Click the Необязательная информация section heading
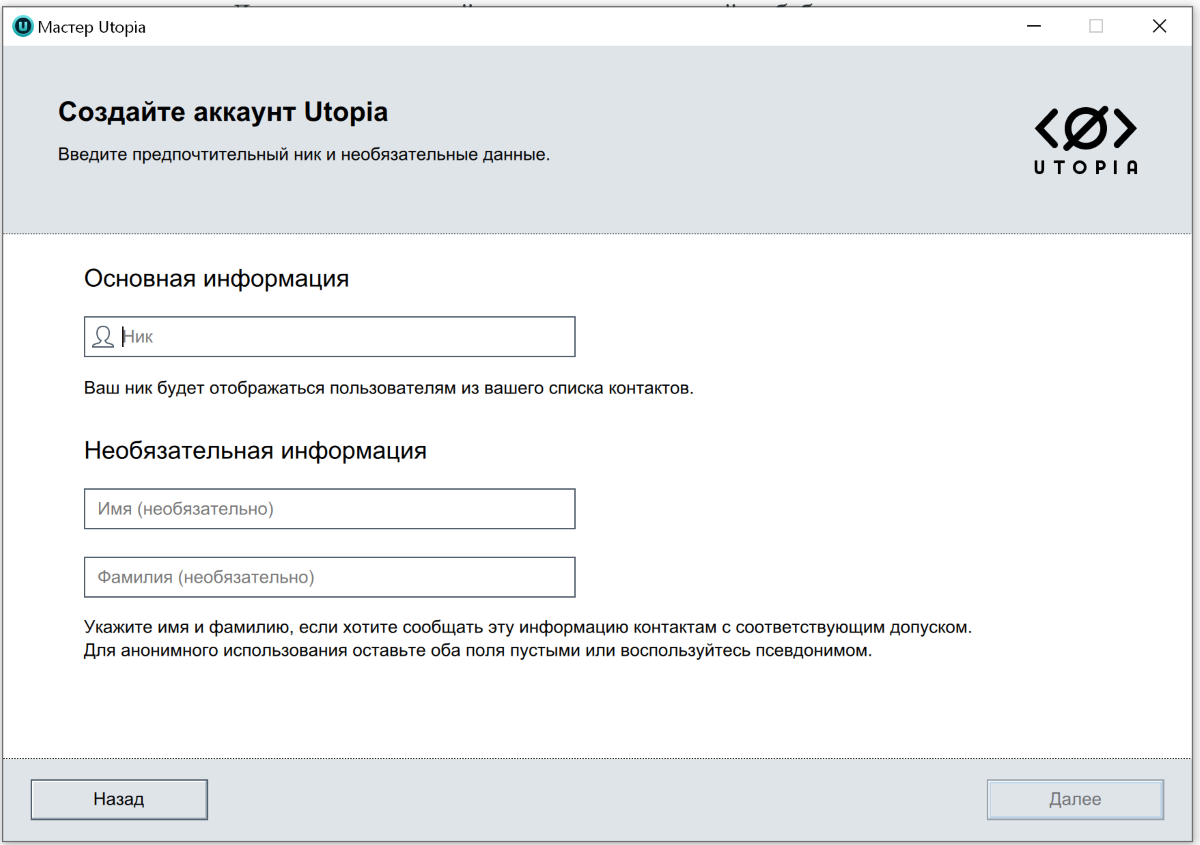 point(256,451)
